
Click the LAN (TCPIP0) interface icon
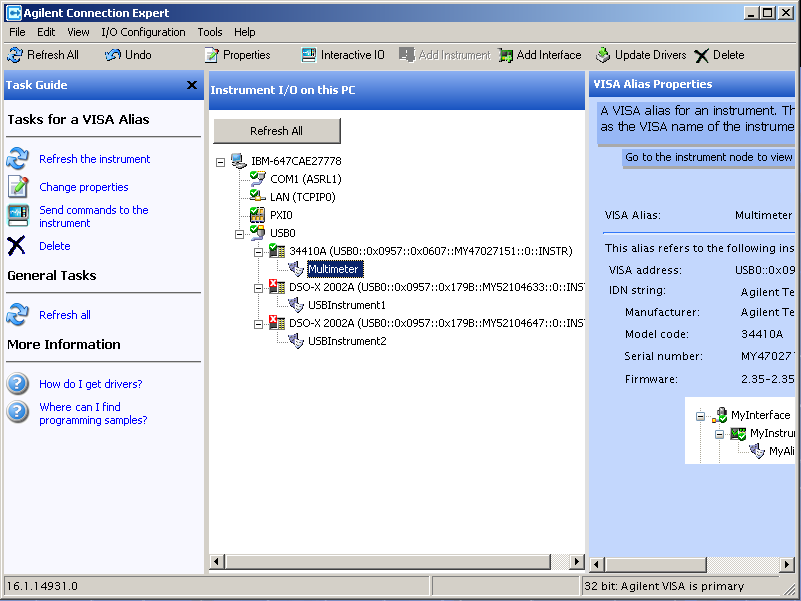[257, 197]
